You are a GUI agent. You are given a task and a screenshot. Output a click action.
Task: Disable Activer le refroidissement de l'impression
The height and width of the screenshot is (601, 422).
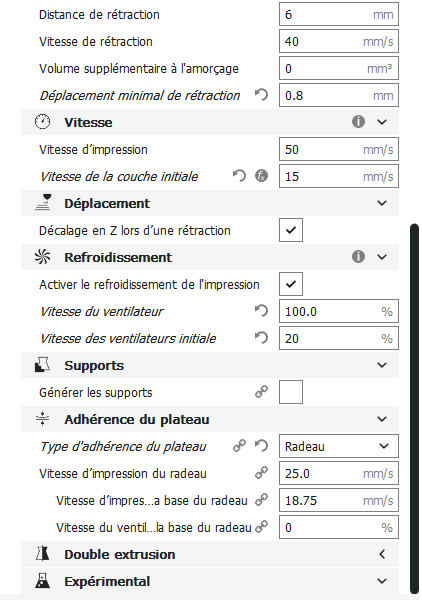pyautogui.click(x=291, y=284)
